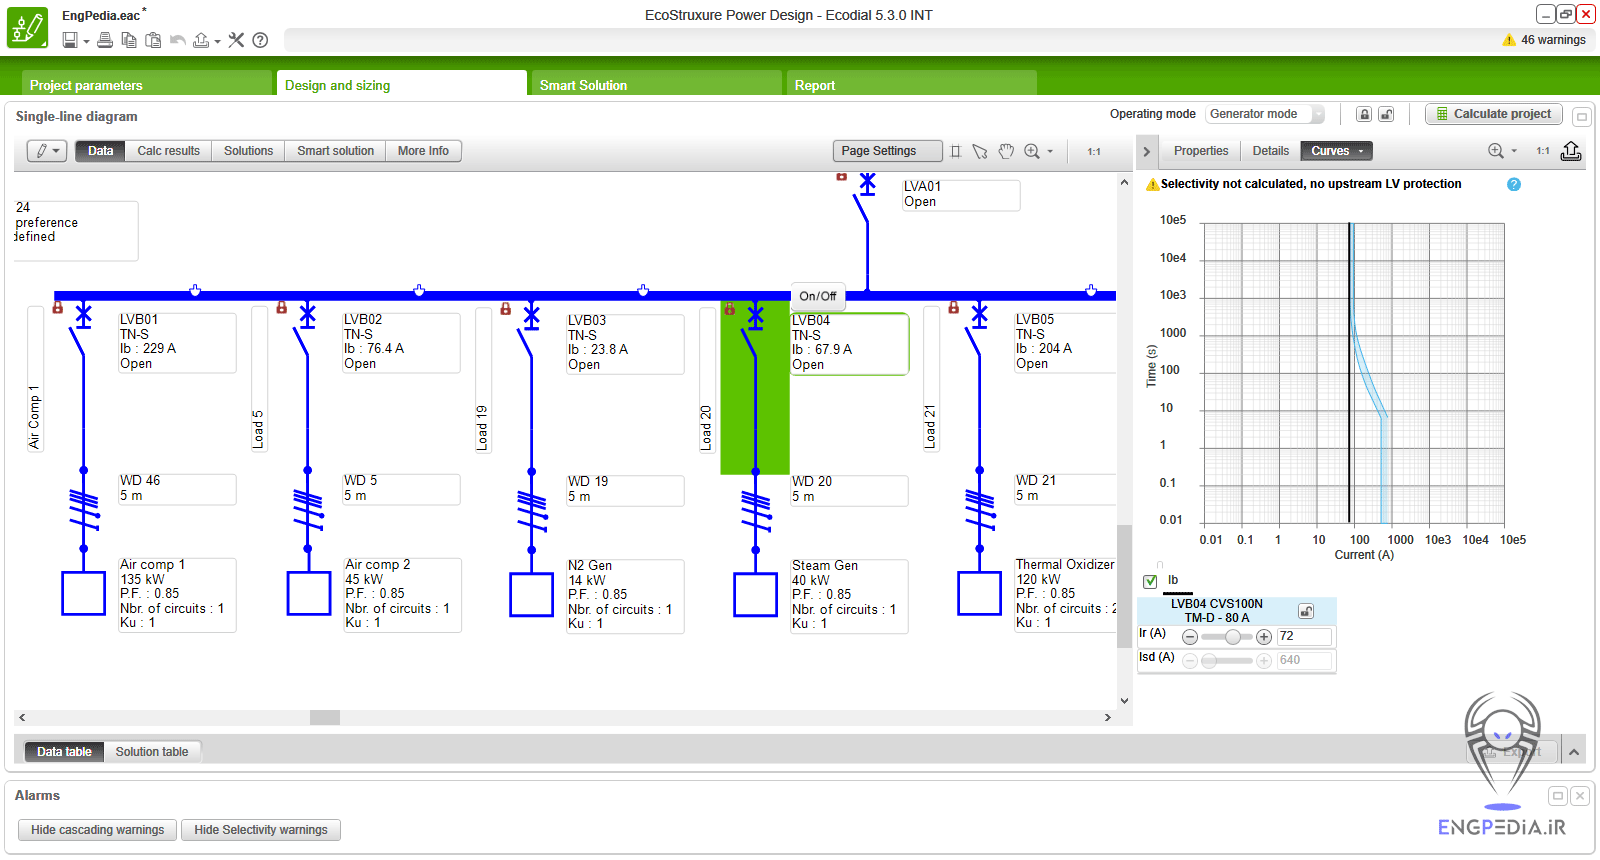This screenshot has width=1600, height=860.
Task: Click the Calculate project button
Action: 1493,114
